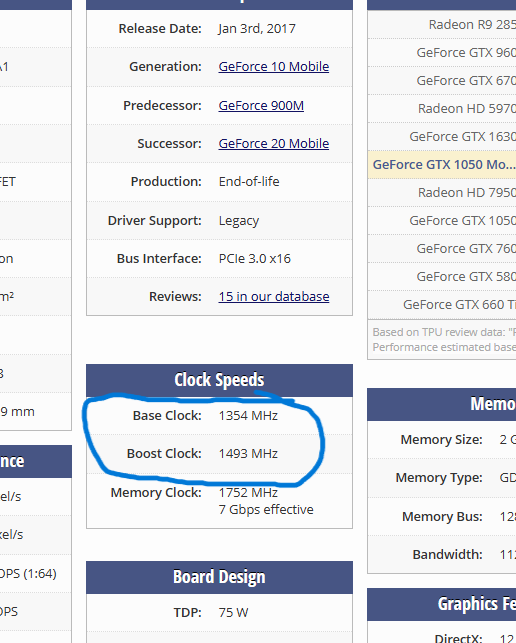
Task: Click the 'Bus Interface:' label
Action: point(159,259)
